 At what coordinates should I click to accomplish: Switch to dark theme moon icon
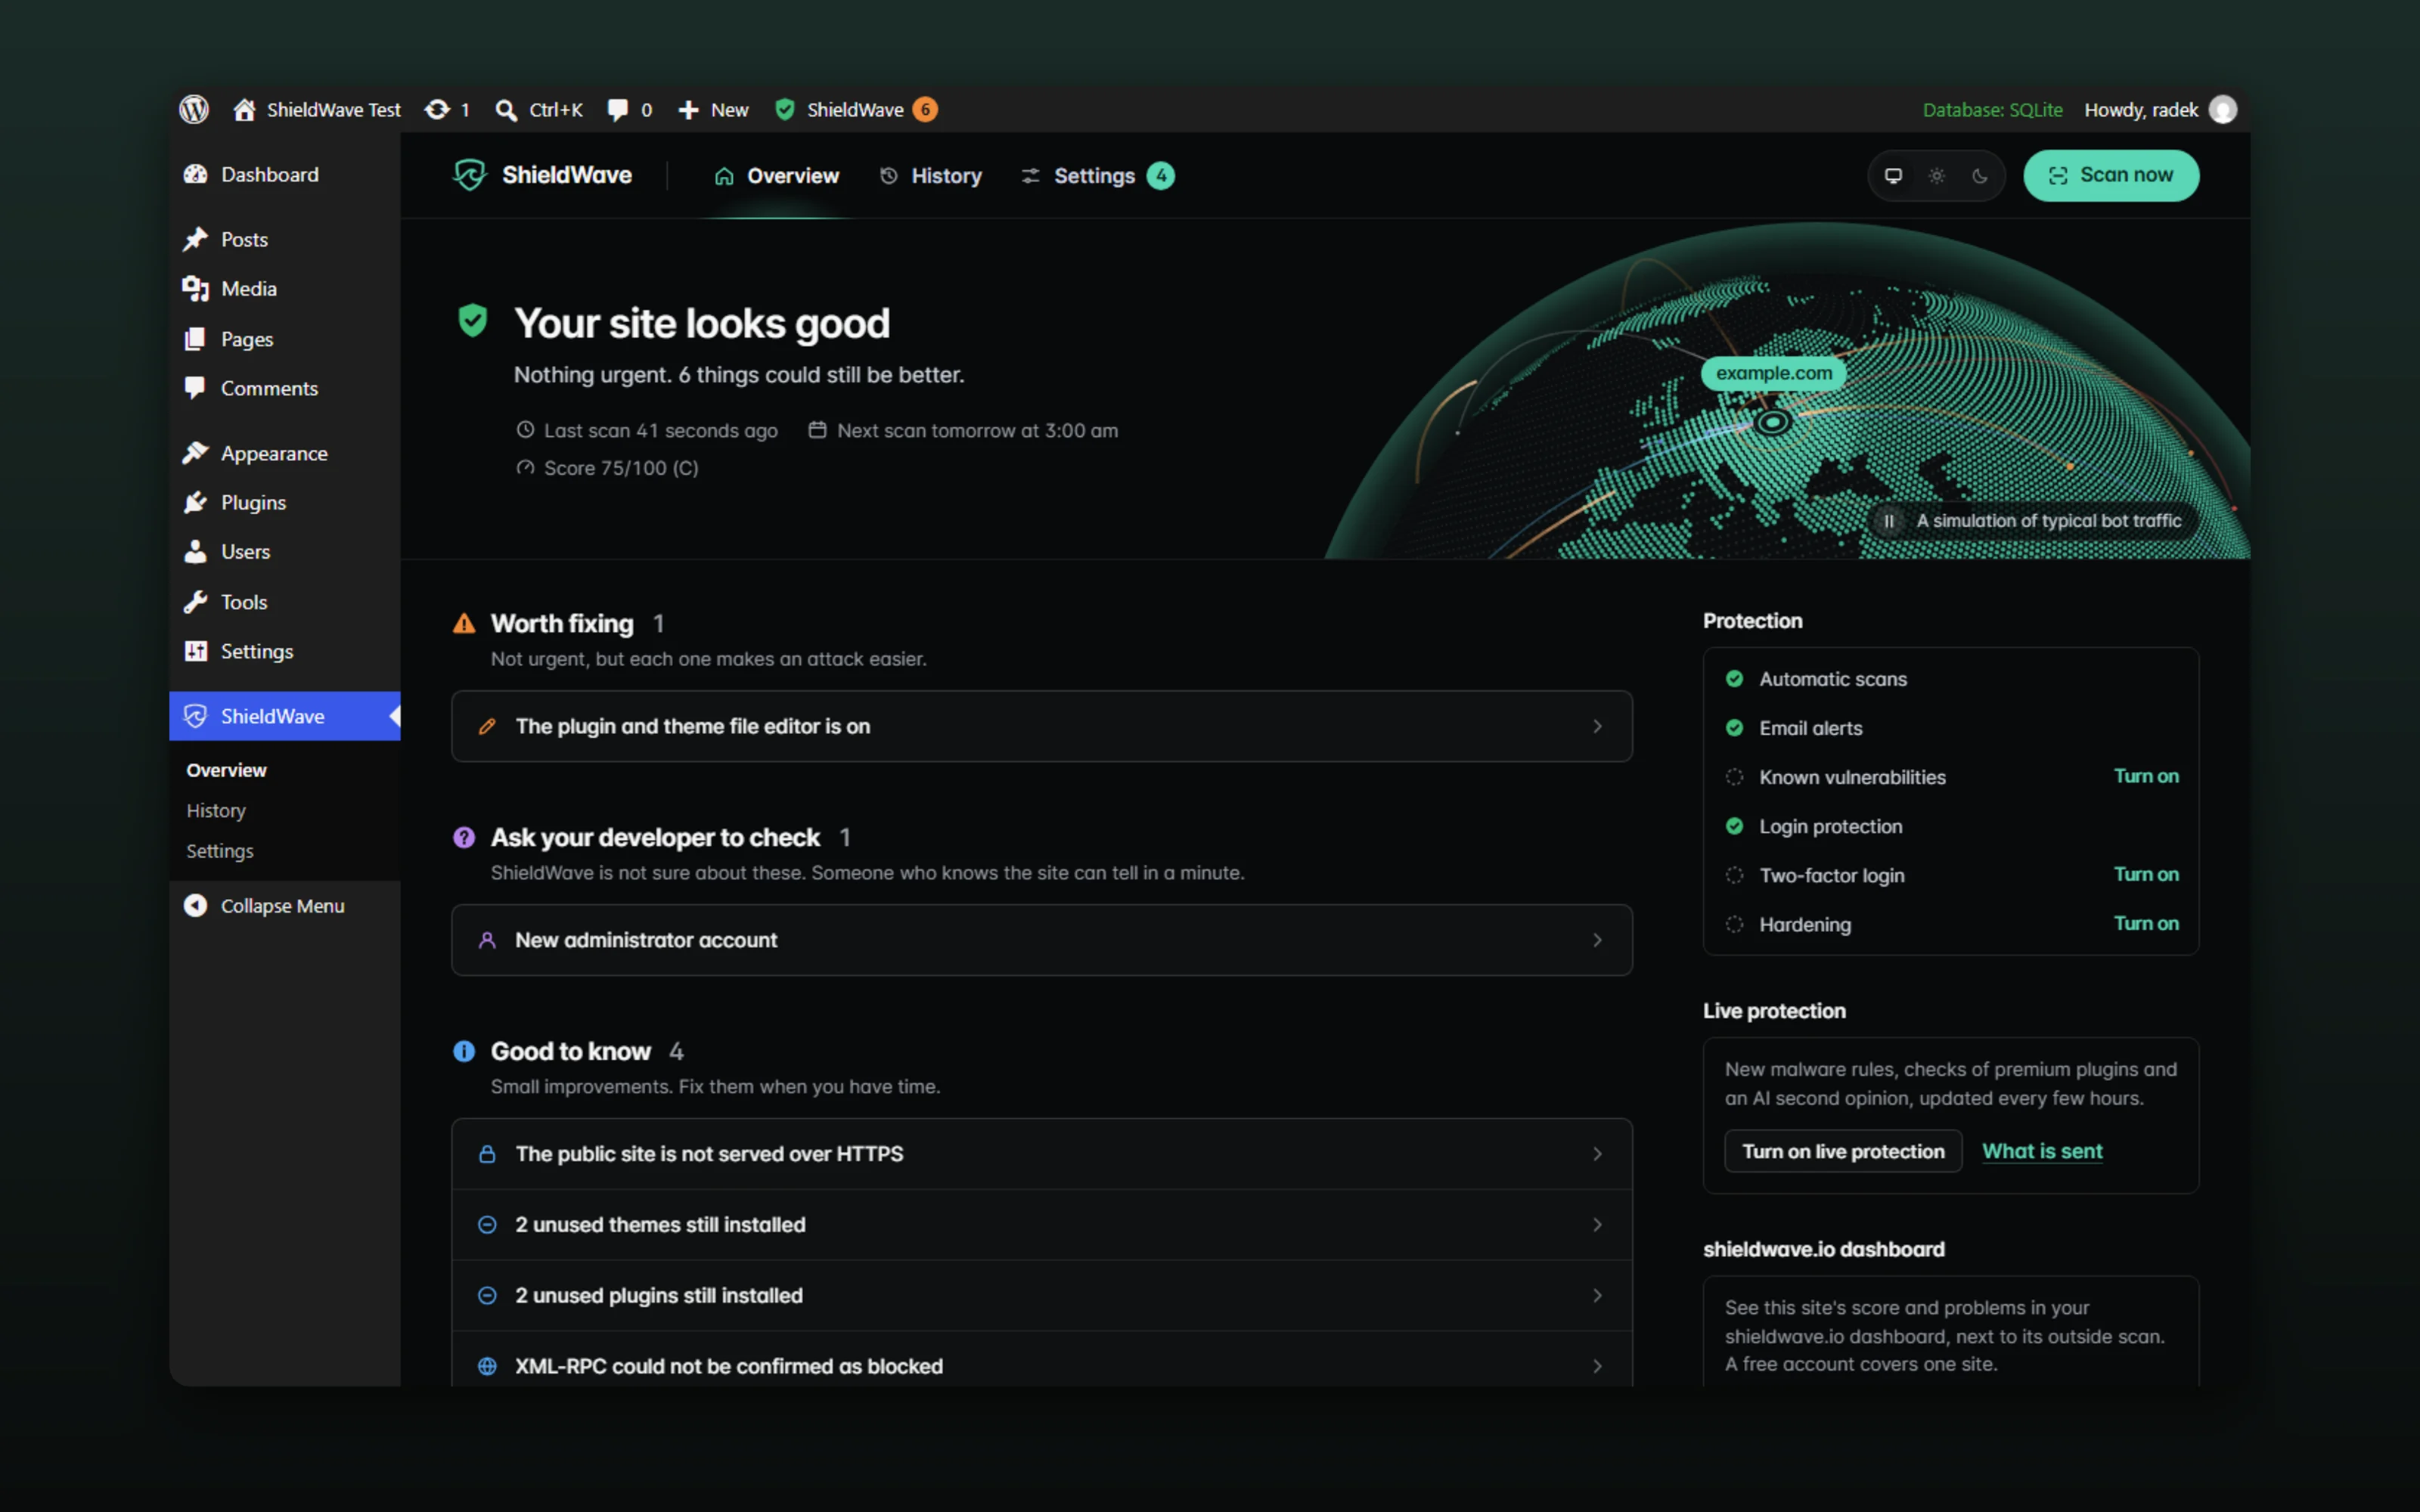tap(1980, 176)
